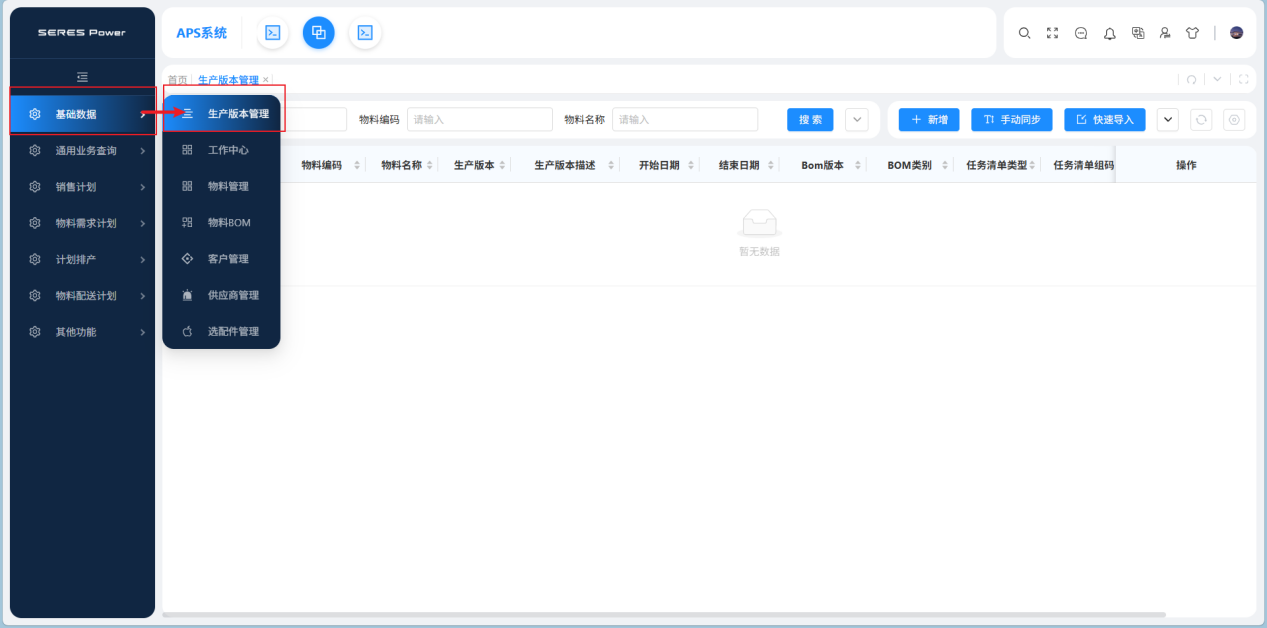Image resolution: width=1267 pixels, height=628 pixels.
Task: Click the icon beside 物料BOM
Action: [x=187, y=223]
